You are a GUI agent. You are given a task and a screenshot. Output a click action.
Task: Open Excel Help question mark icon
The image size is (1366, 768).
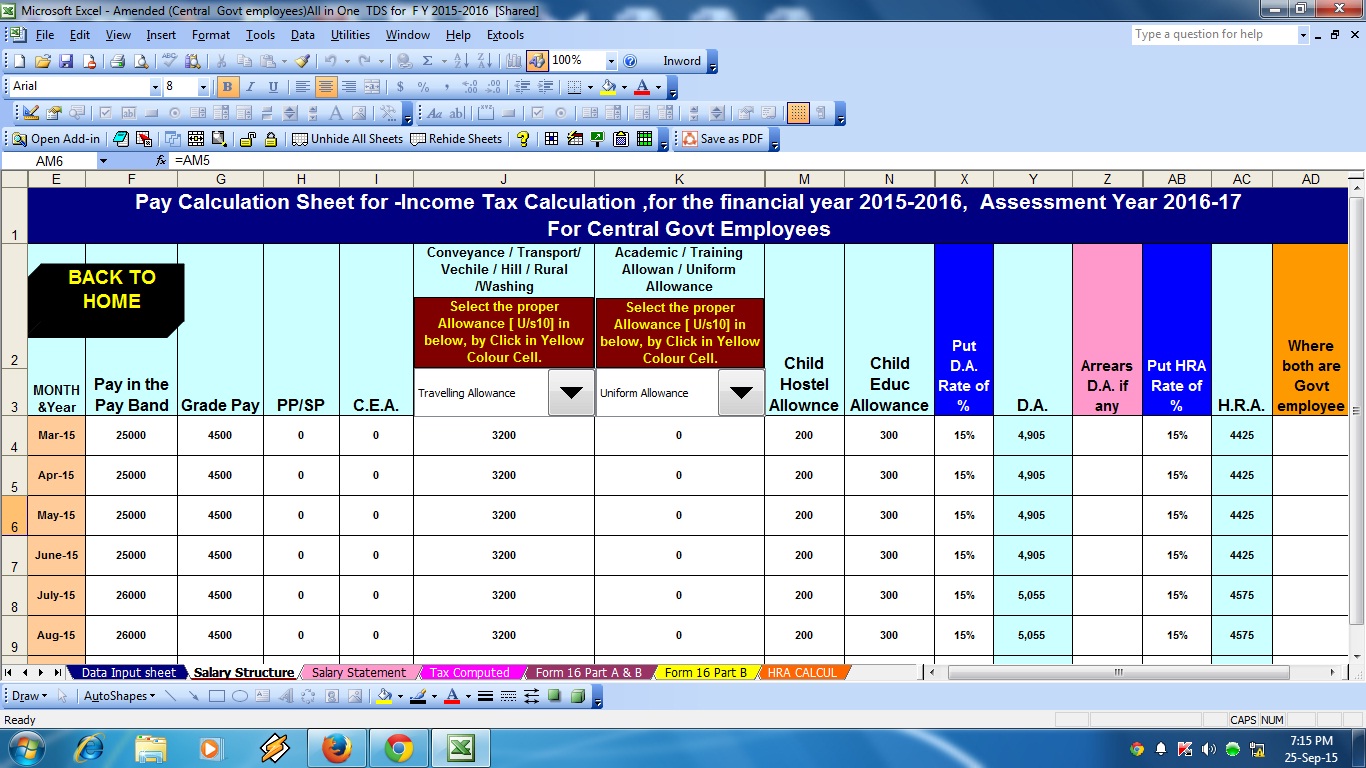pyautogui.click(x=630, y=61)
